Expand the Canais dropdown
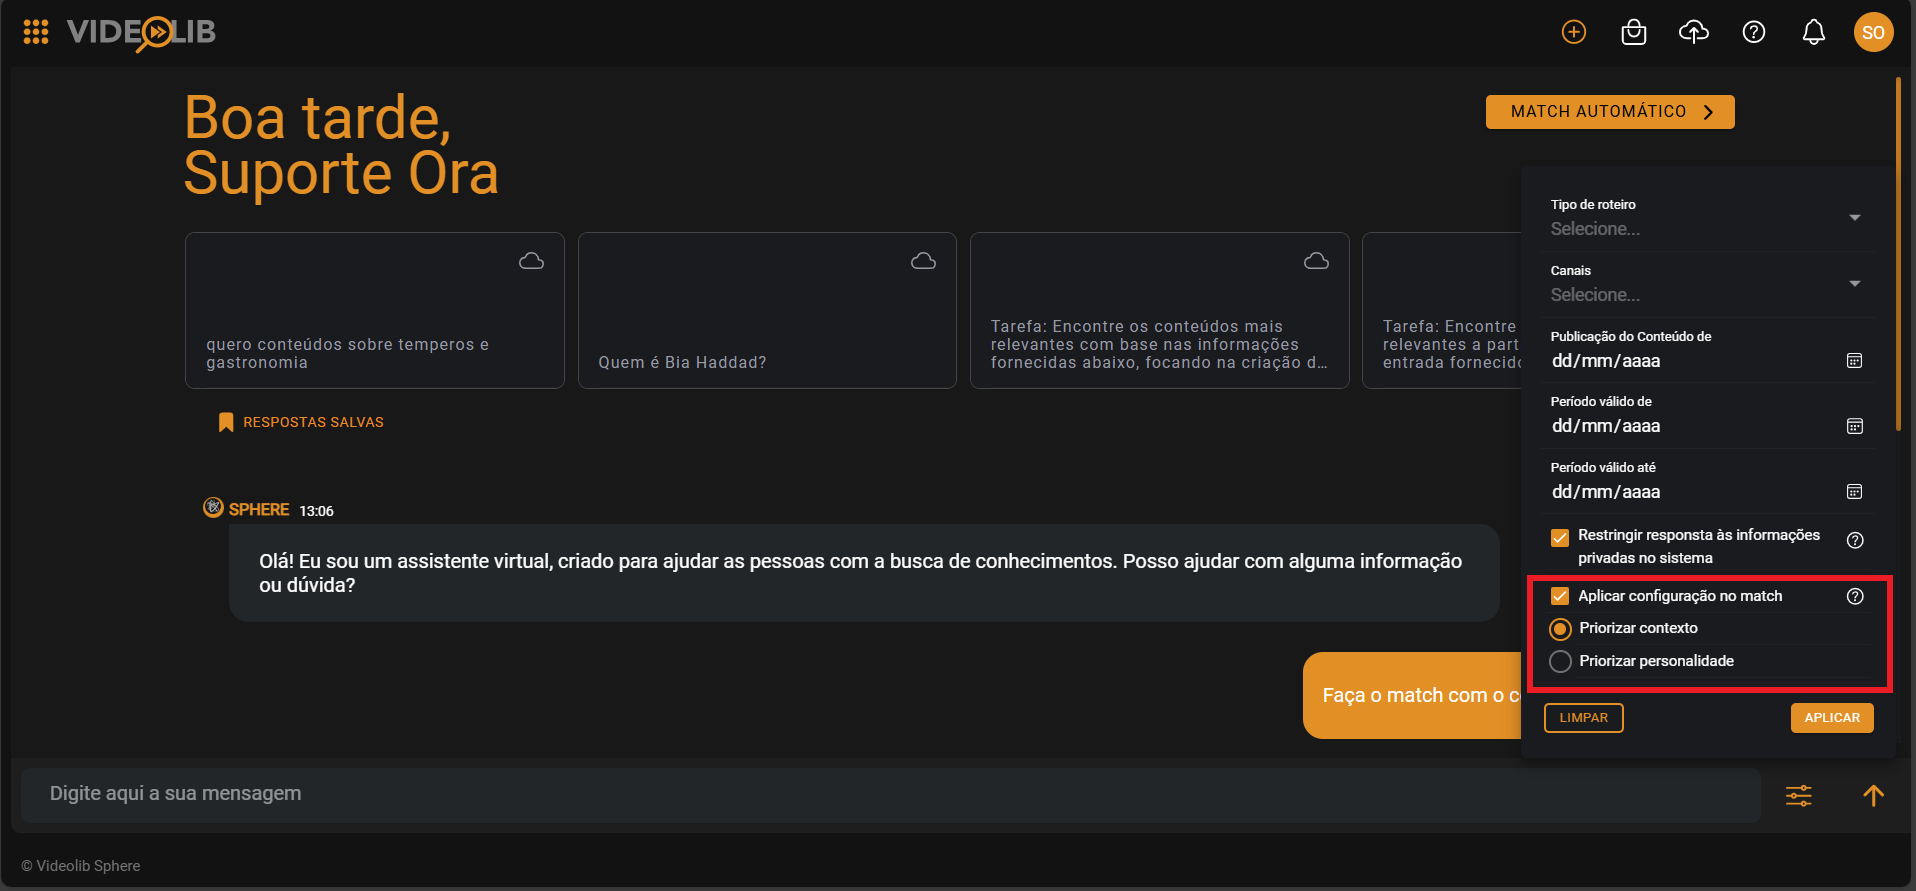This screenshot has height=891, width=1916. (x=1706, y=284)
